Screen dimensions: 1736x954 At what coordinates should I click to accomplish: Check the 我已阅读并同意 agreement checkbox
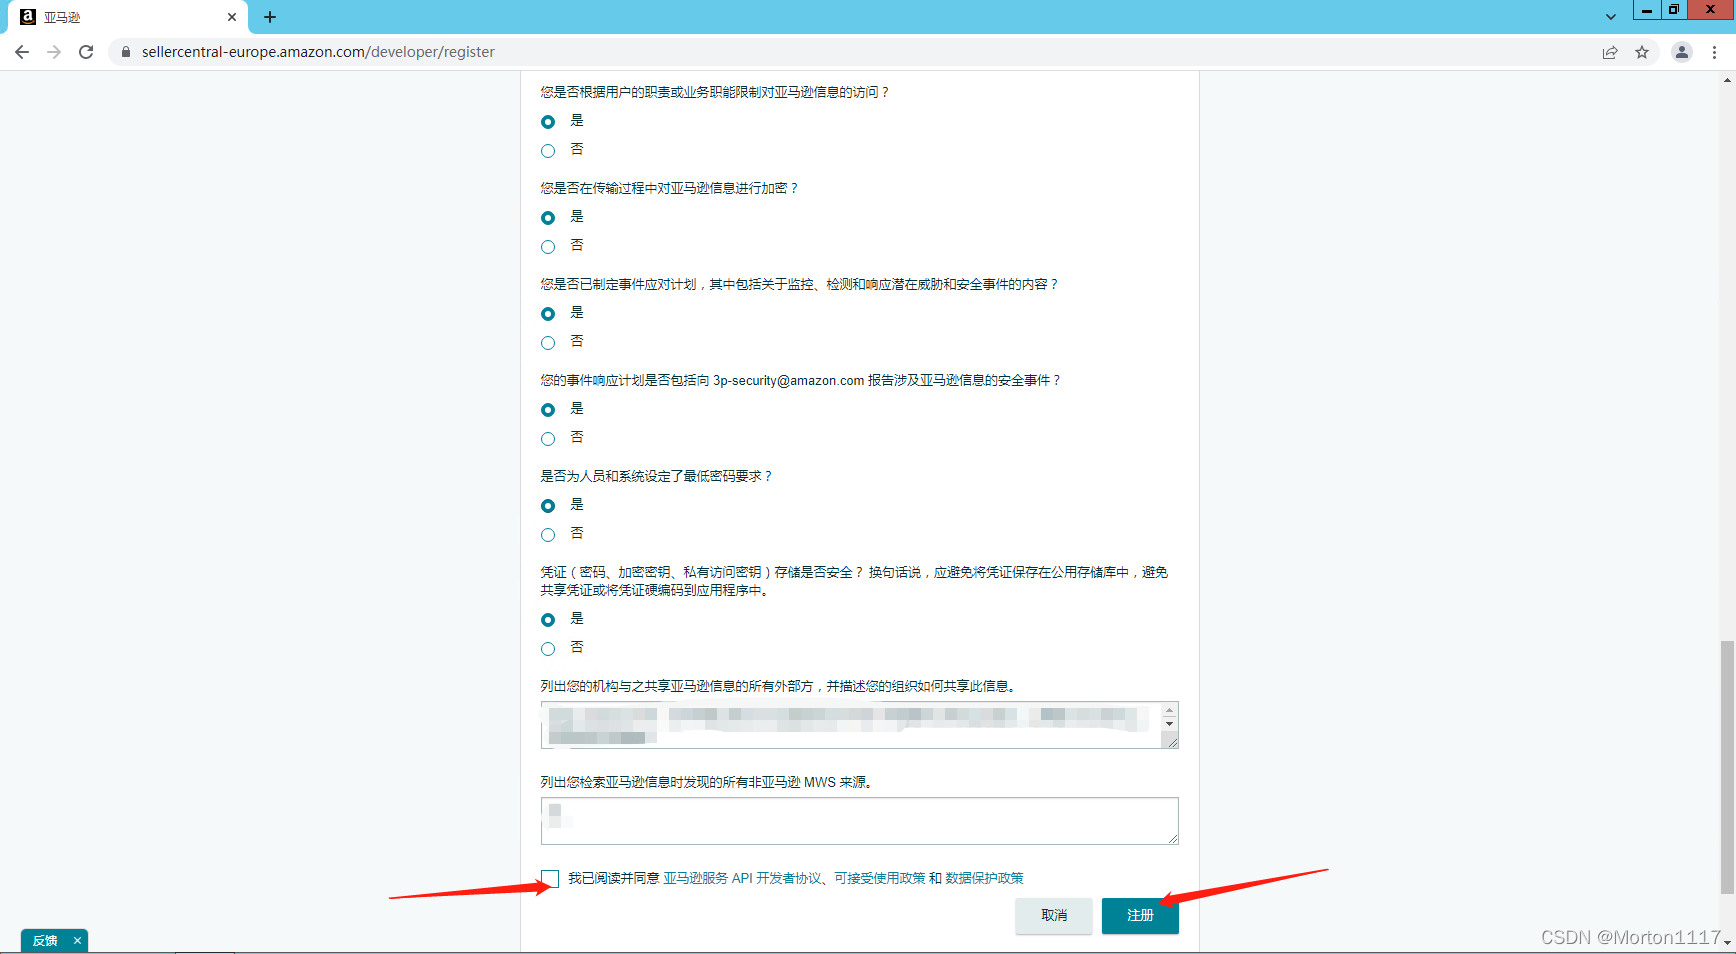click(550, 879)
